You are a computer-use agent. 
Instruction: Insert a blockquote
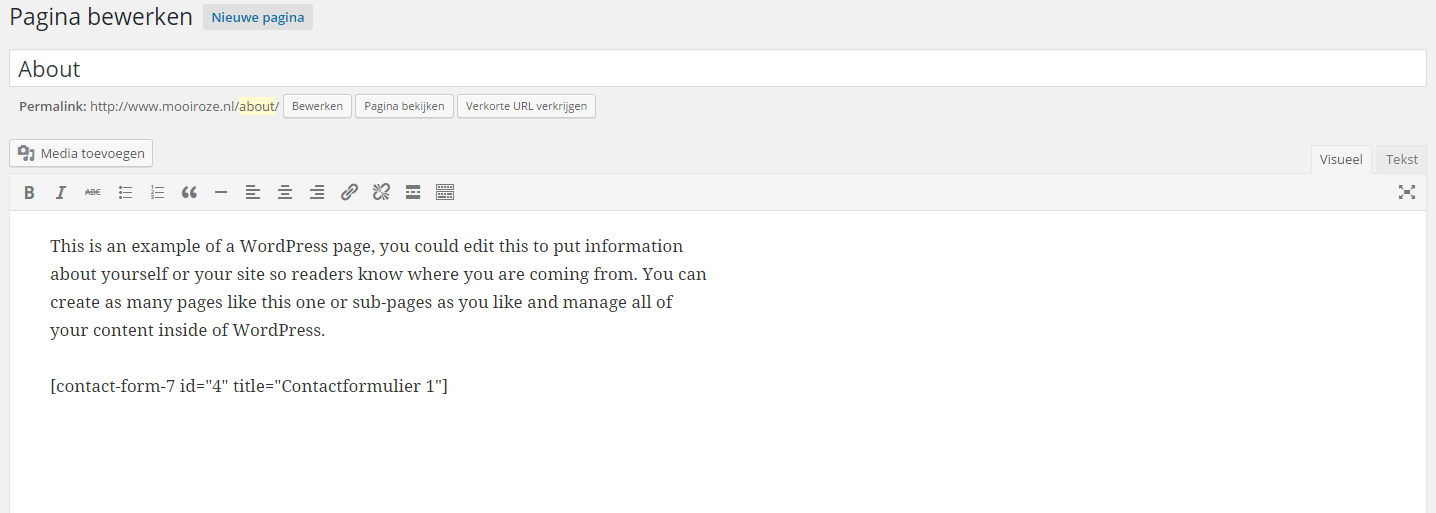(189, 192)
